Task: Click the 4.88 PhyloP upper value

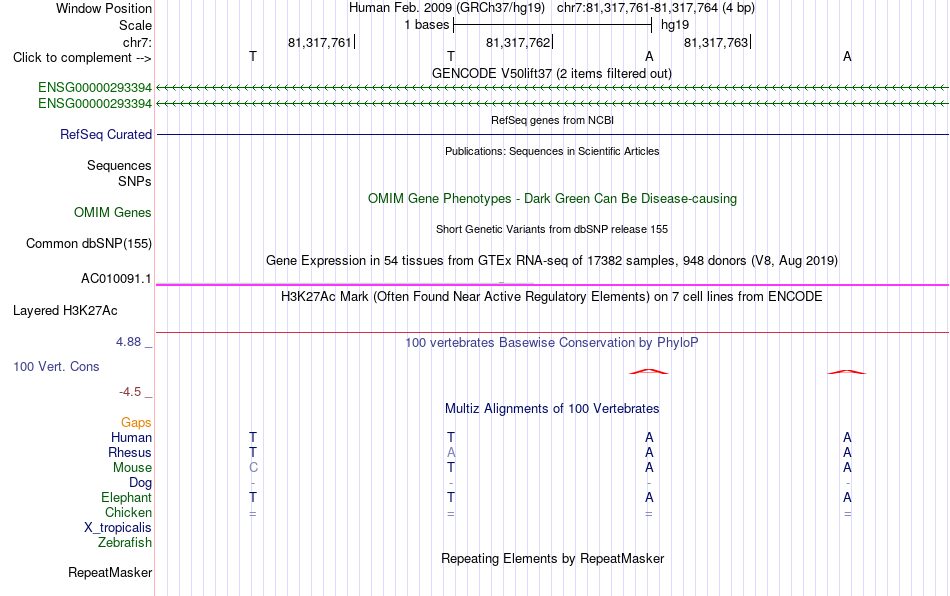Action: point(128,342)
